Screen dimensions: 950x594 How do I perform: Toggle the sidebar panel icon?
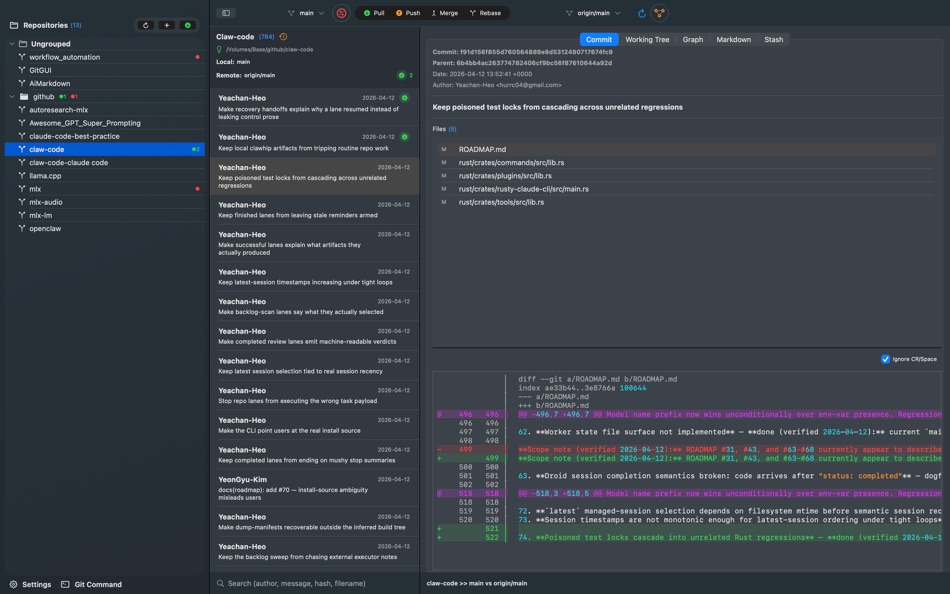[226, 13]
